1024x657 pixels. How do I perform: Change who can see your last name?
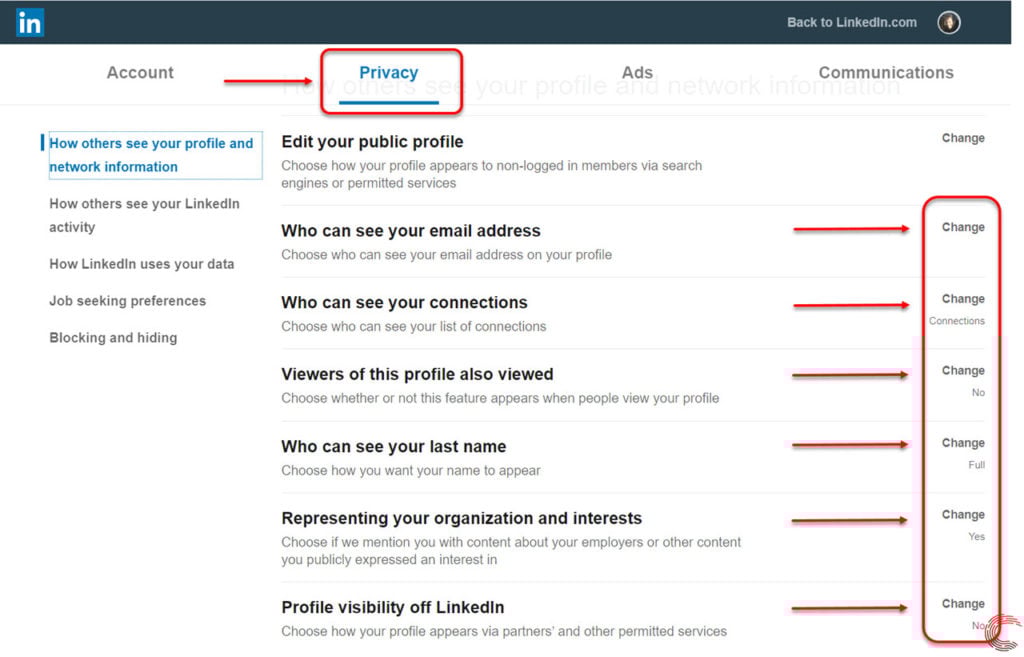pos(963,443)
